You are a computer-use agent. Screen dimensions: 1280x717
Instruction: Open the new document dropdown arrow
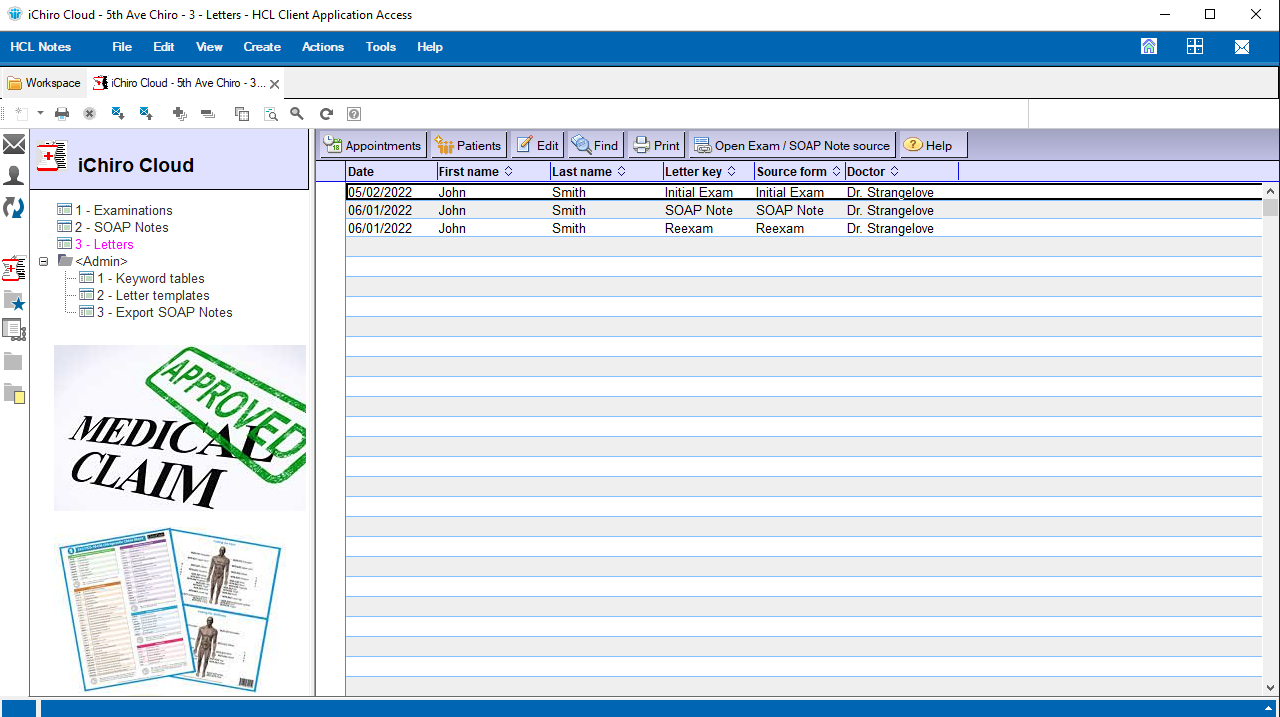click(x=41, y=114)
